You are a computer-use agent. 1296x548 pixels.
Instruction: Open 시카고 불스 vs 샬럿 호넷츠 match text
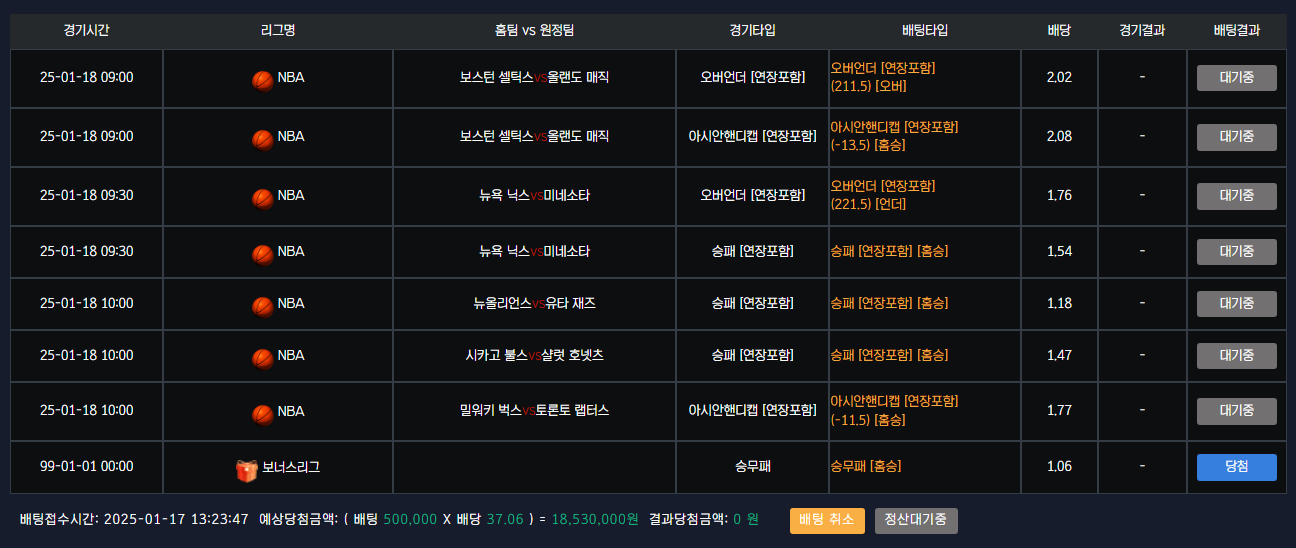(534, 355)
